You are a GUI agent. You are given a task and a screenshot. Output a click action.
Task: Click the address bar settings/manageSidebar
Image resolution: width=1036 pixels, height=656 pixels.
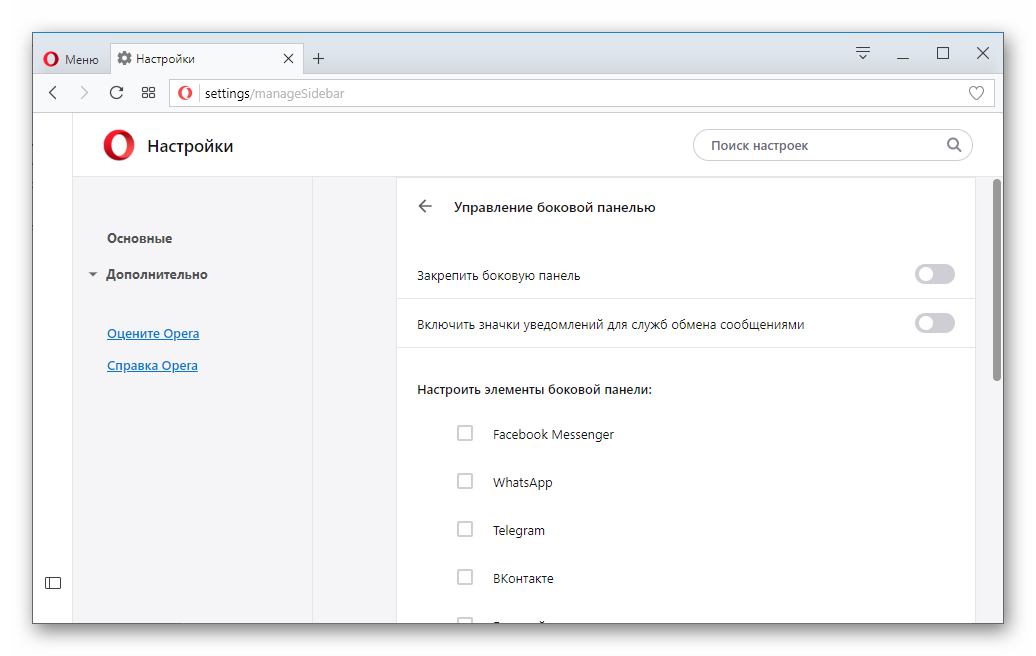coord(581,93)
